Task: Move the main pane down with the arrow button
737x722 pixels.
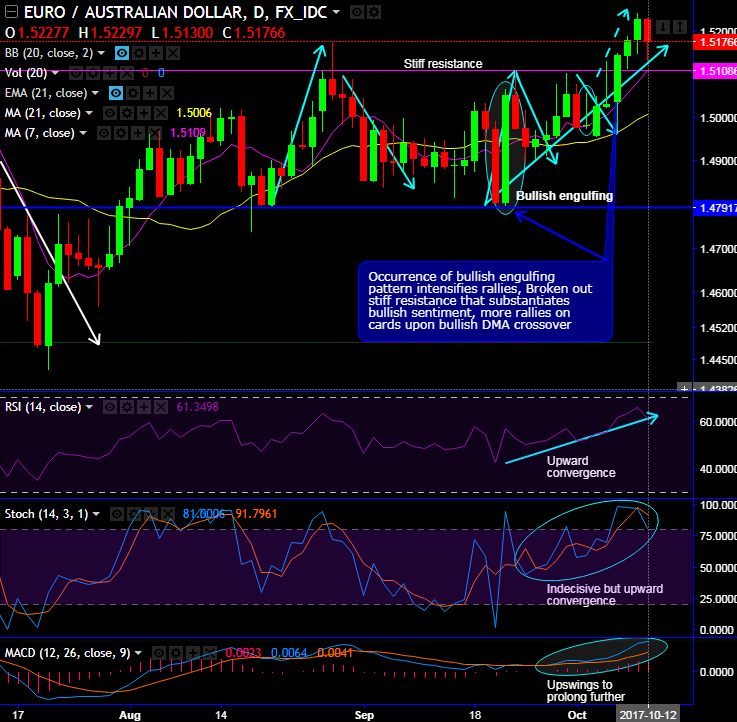Action: coord(663,27)
